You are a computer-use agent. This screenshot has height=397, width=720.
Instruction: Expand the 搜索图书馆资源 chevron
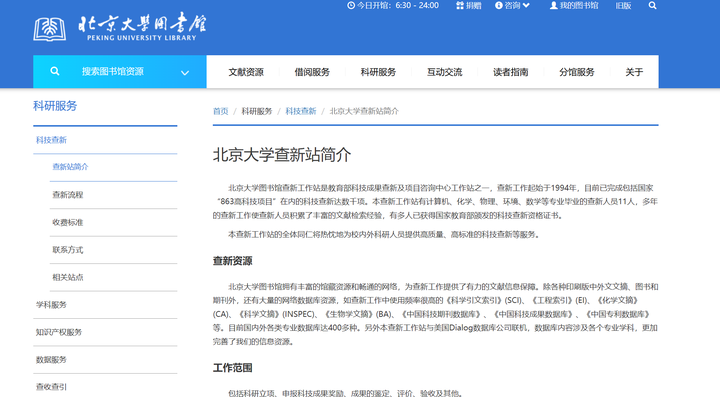click(185, 73)
